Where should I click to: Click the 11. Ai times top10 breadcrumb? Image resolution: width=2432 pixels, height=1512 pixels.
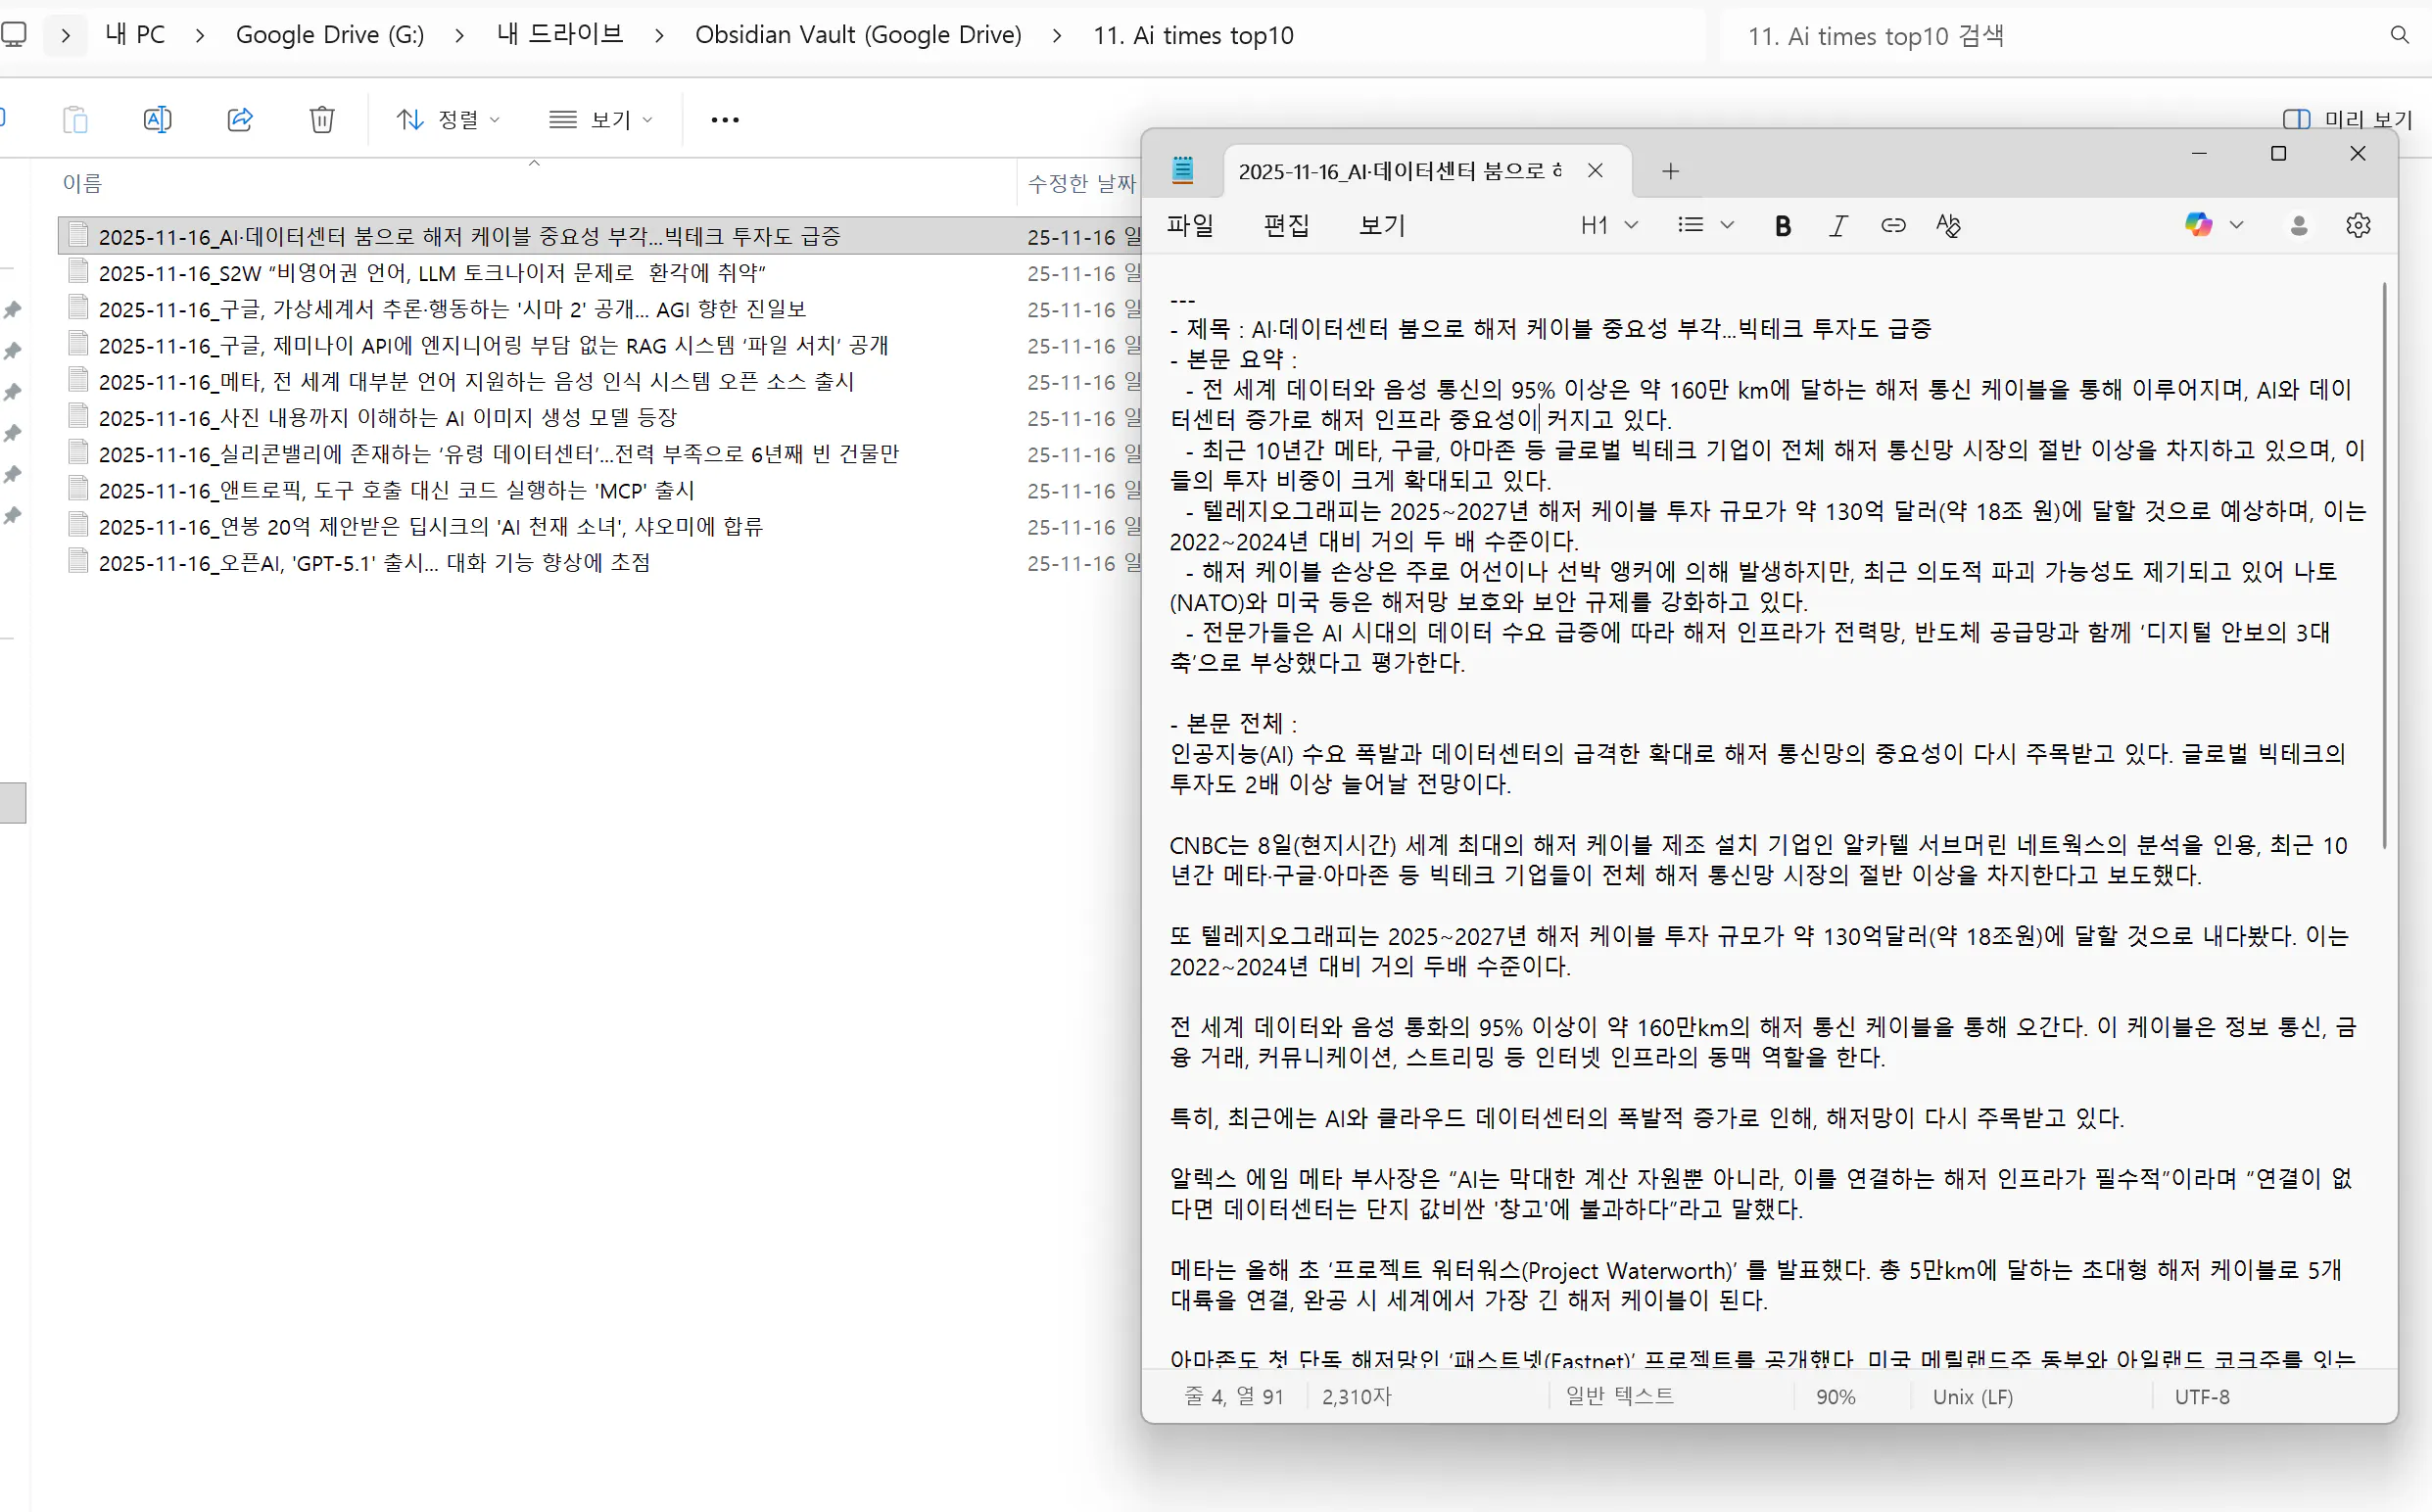click(1193, 35)
